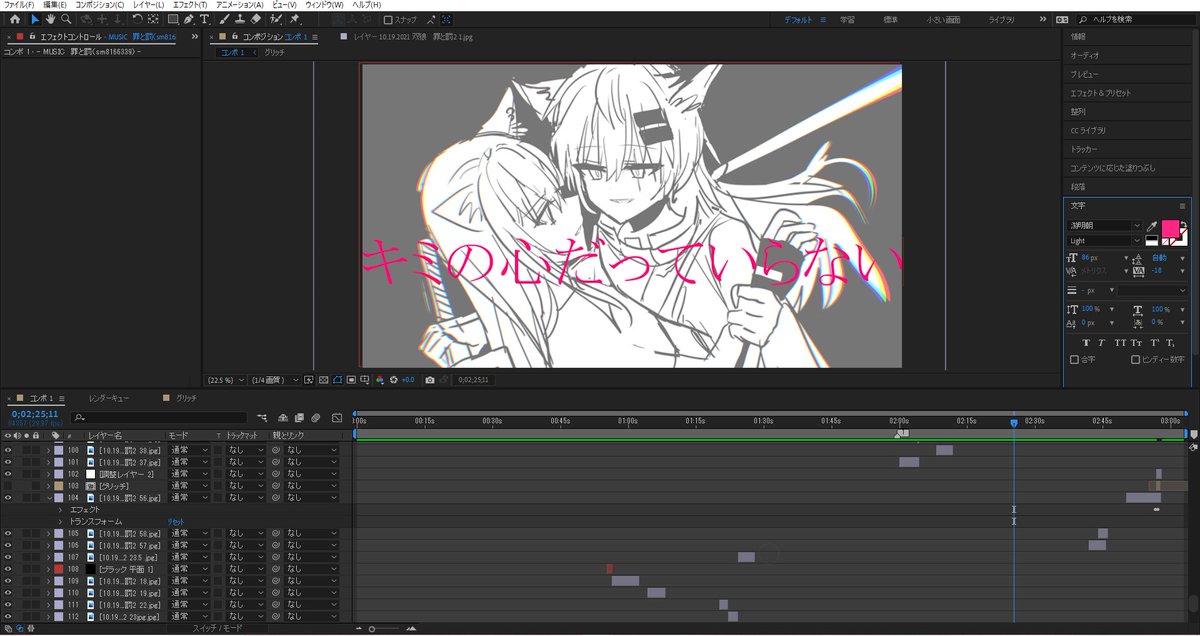1200x636 pixels.
Task: Apply All Caps text style
Action: pos(1120,343)
